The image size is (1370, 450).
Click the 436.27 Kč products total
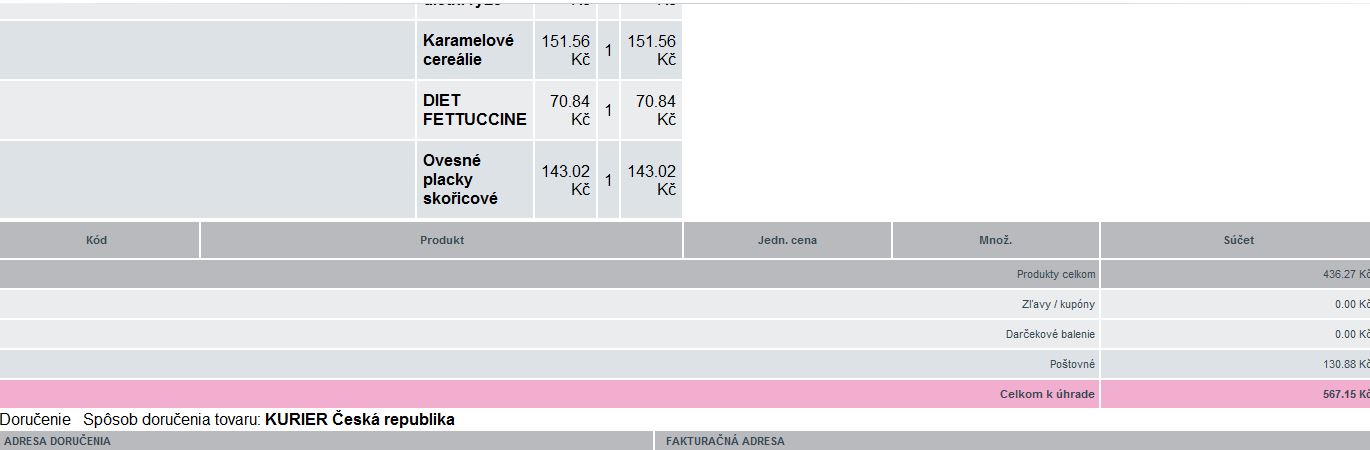(1345, 274)
